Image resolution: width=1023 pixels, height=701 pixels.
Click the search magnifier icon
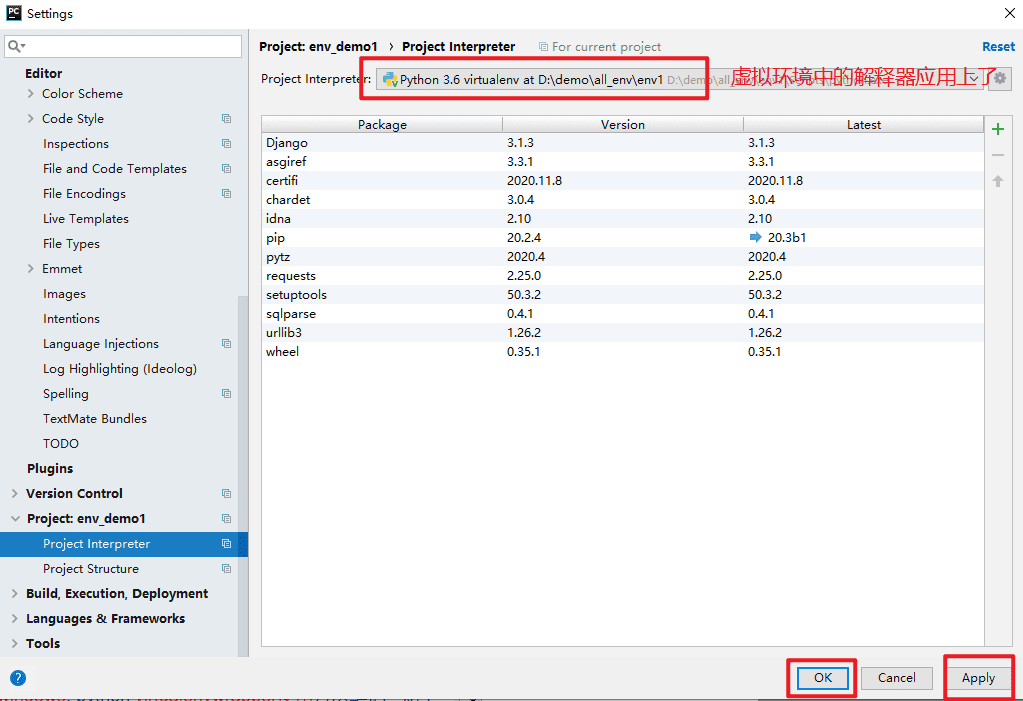tap(15, 46)
